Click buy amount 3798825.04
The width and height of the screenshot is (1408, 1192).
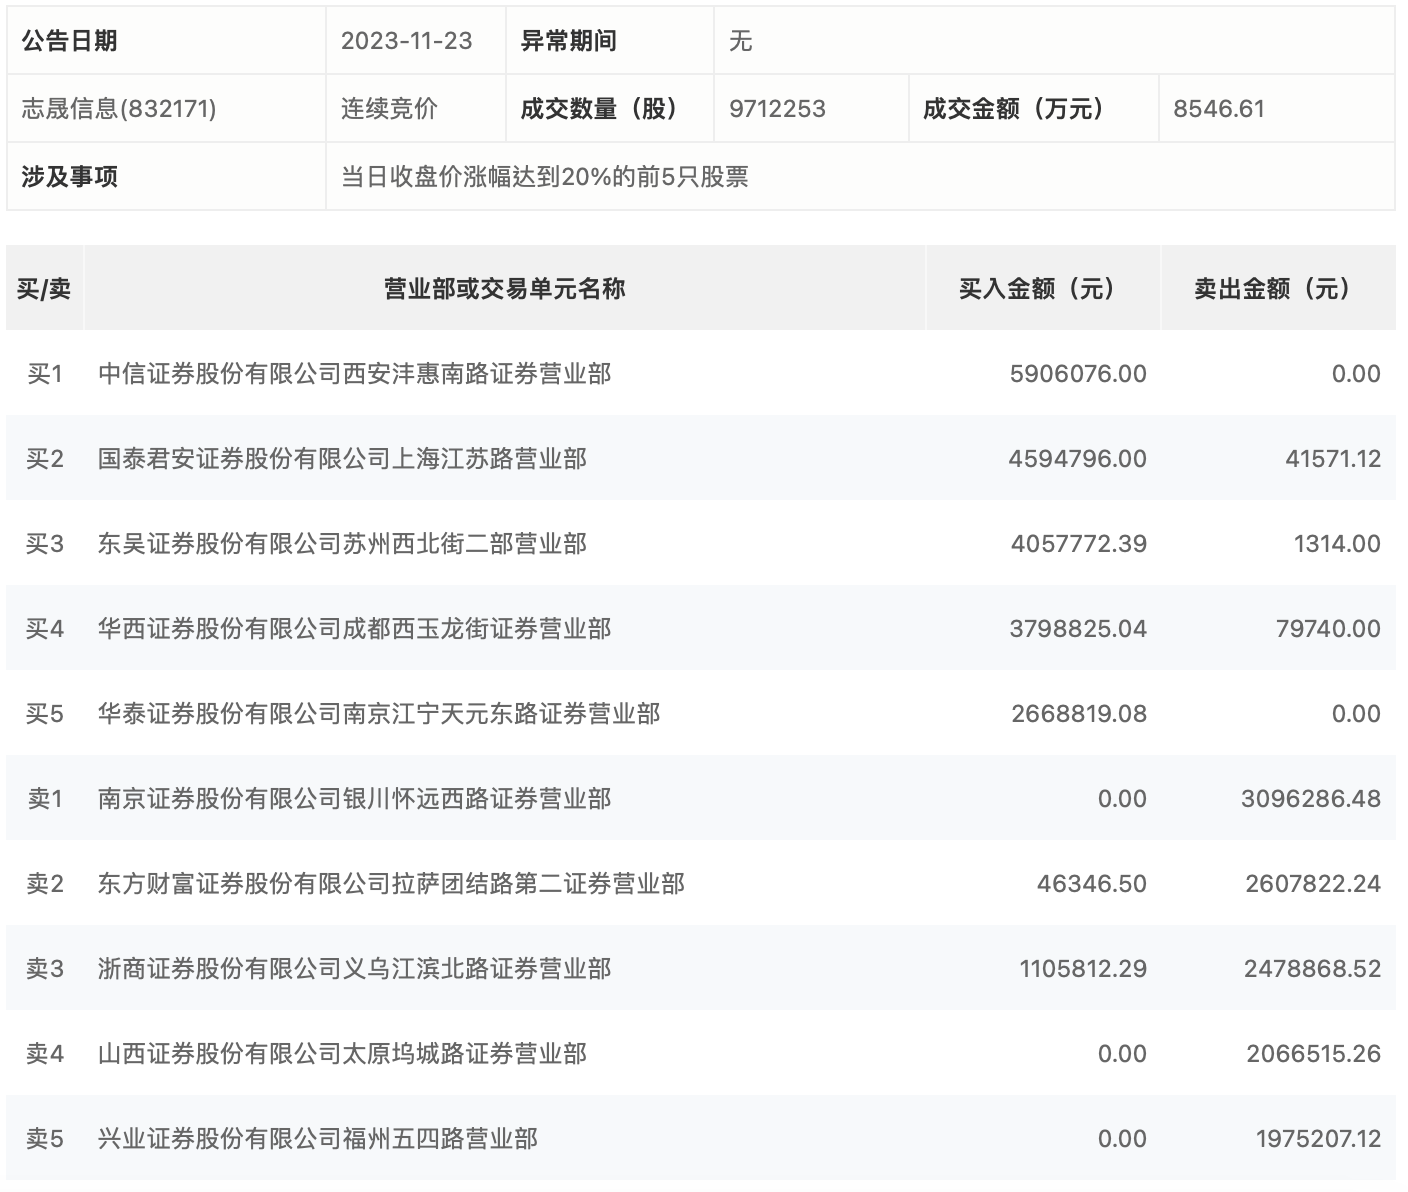coord(1078,629)
